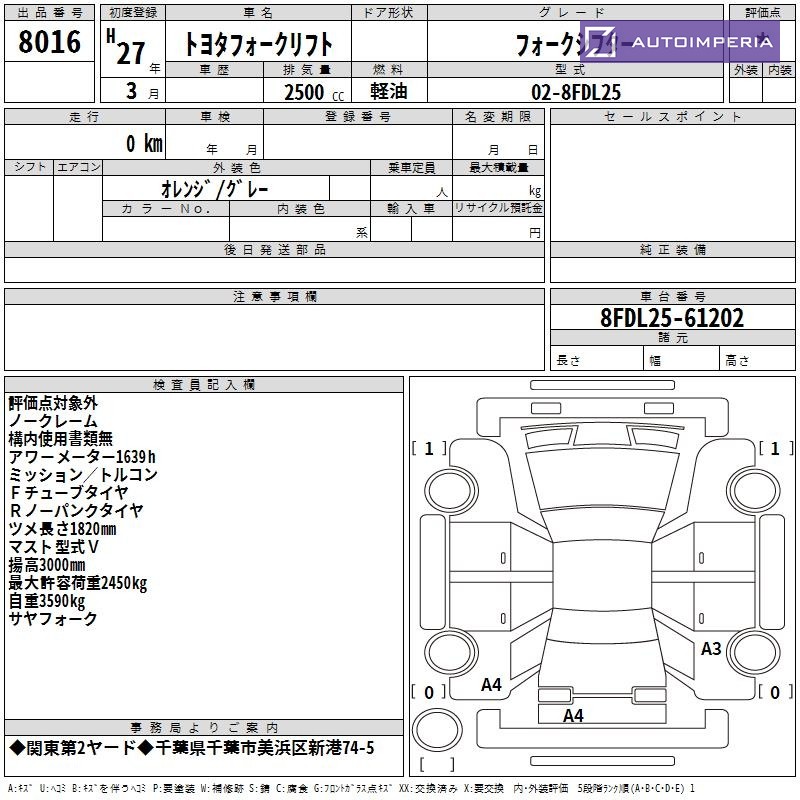Select the displacement value 2500 cc
The width and height of the screenshot is (800, 800).
[313, 92]
